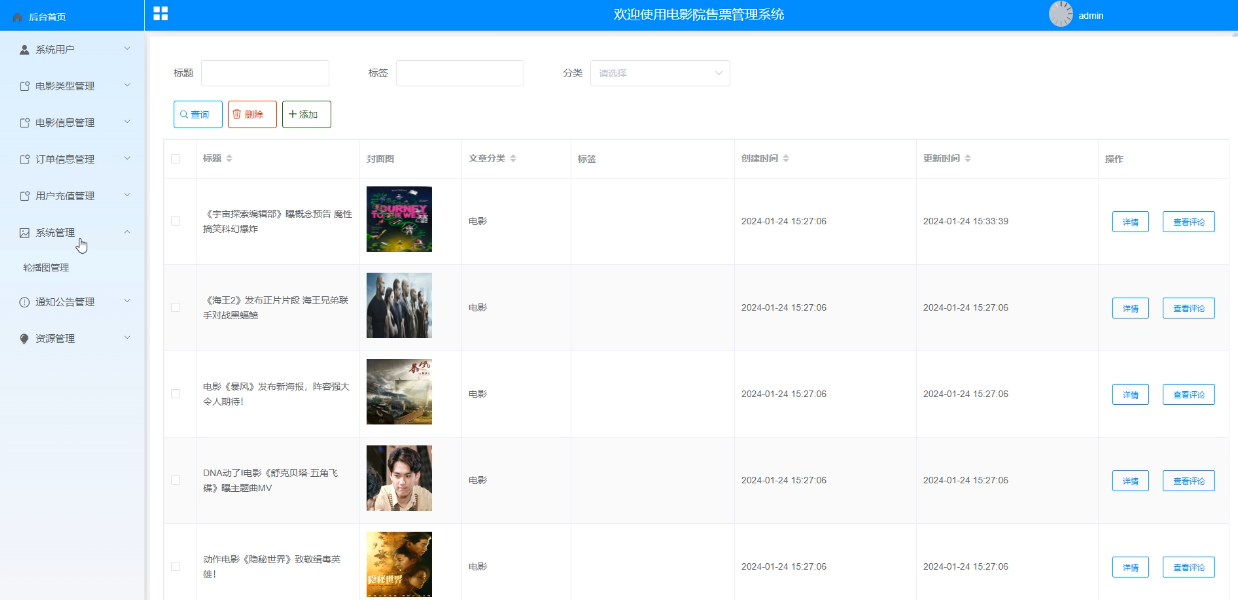This screenshot has width=1238, height=600.
Task: Click the icon beside 电影信息管理
Action: pyautogui.click(x=25, y=123)
